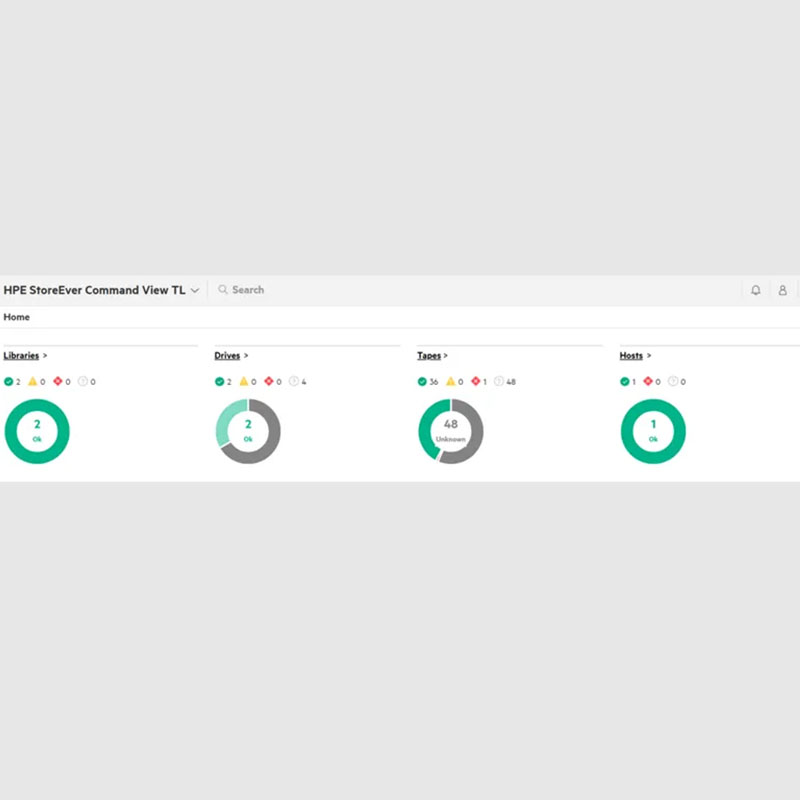Open the notifications bell icon
Image resolution: width=800 pixels, height=800 pixels.
755,290
